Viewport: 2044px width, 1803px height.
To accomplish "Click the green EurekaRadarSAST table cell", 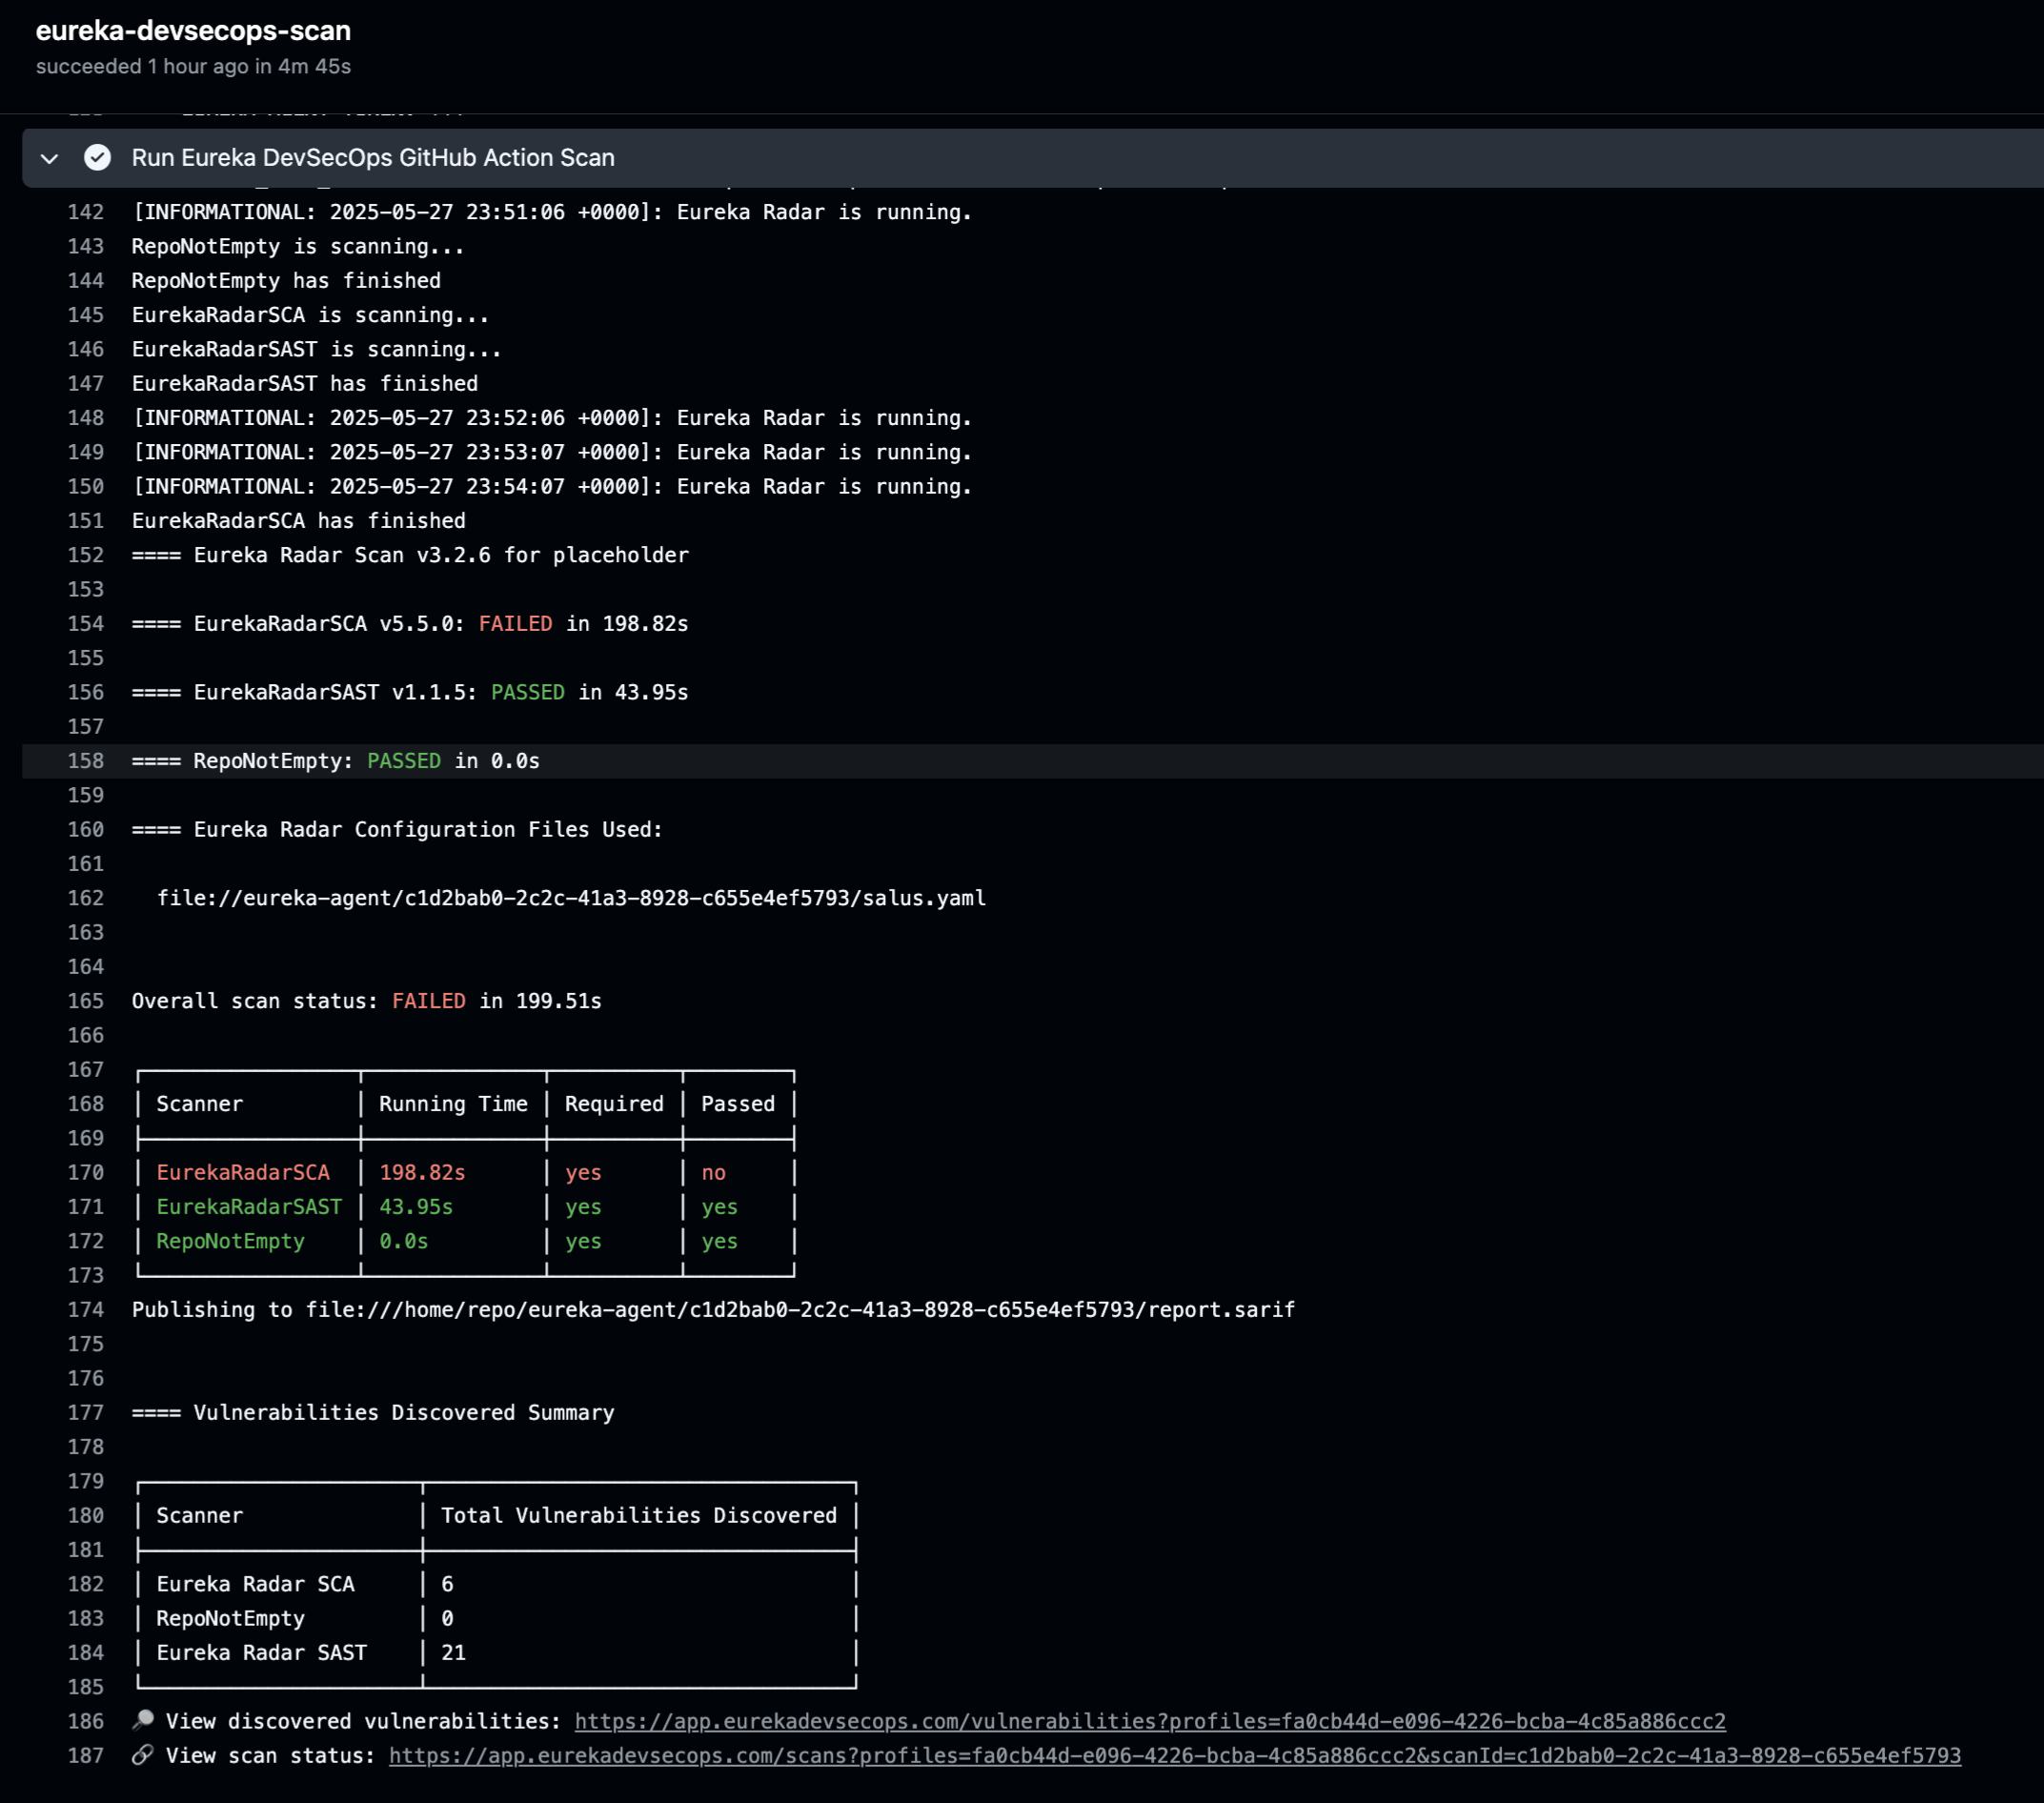I will [x=249, y=1206].
